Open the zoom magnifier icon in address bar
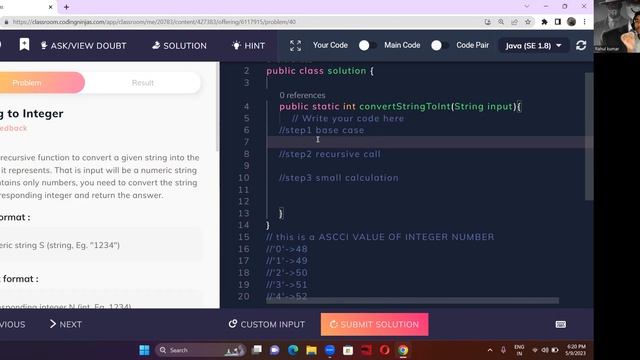 point(501,22)
